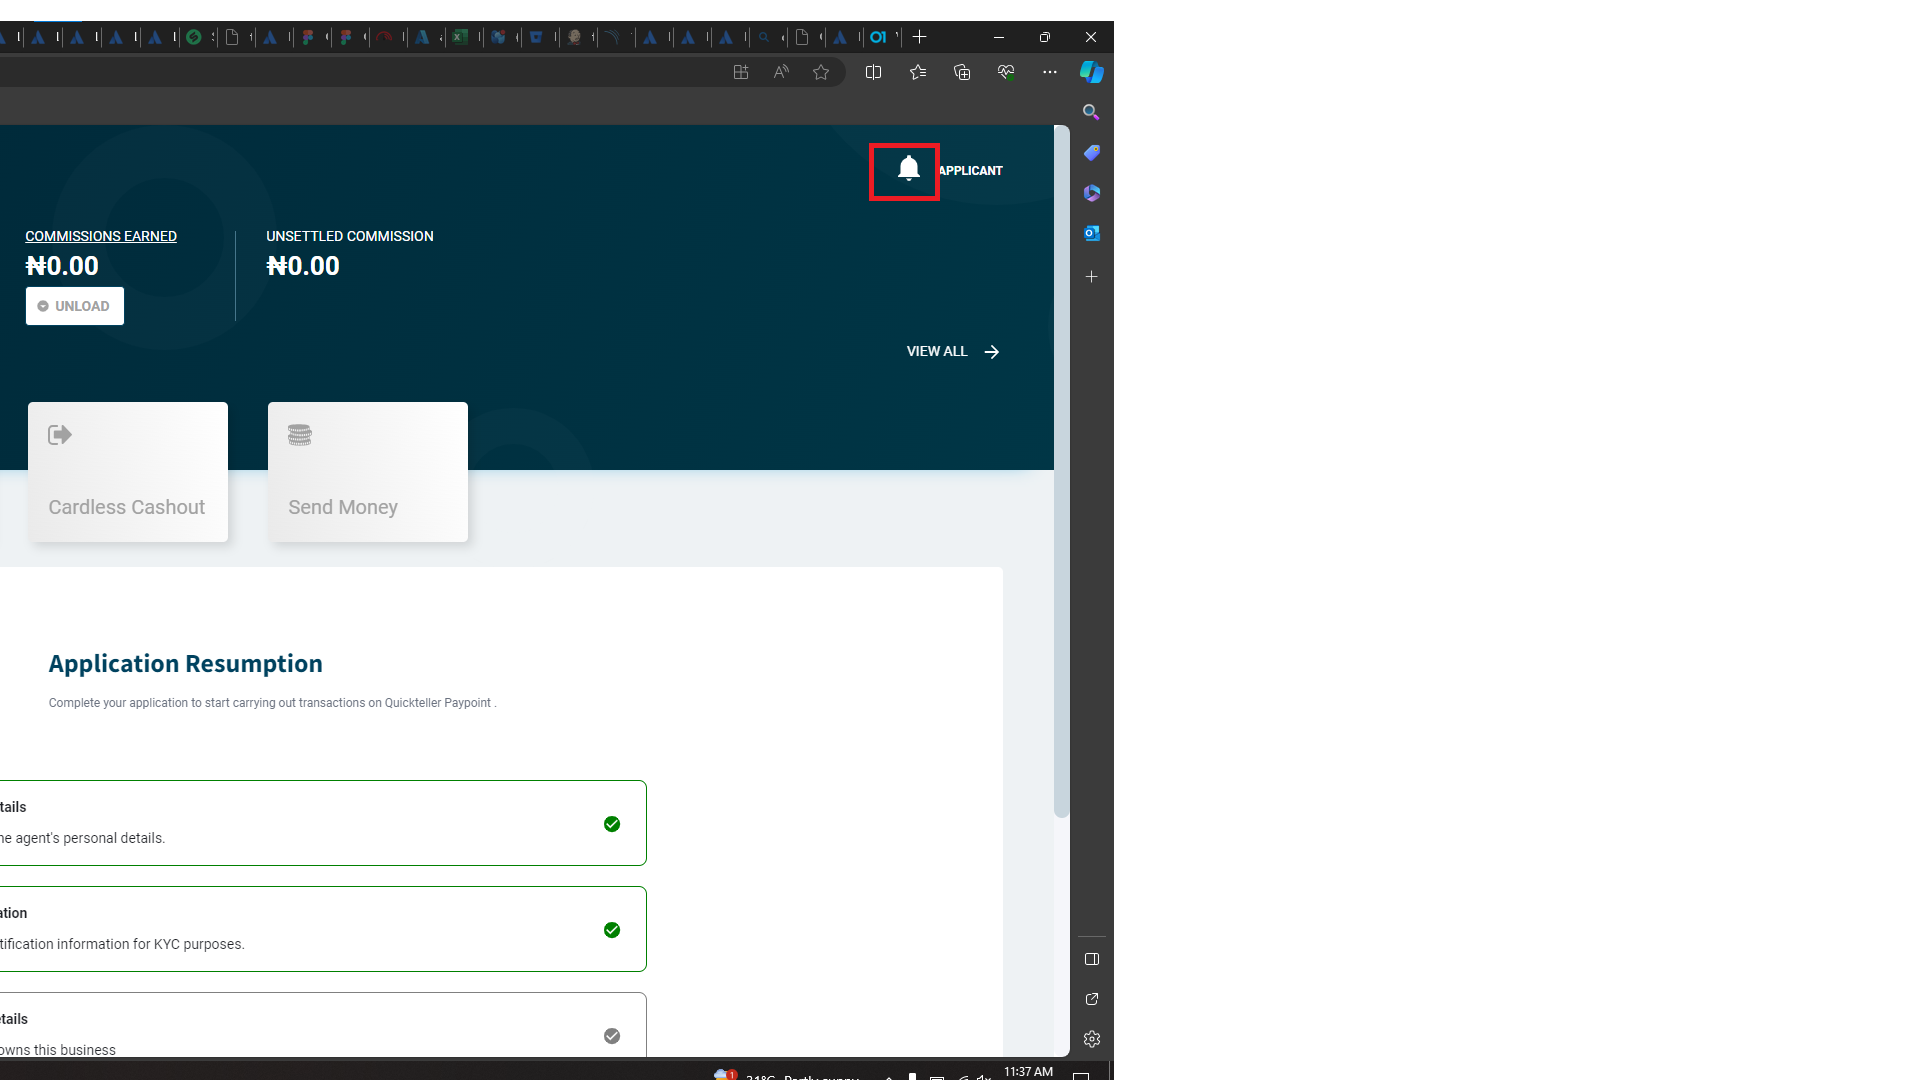Image resolution: width=1920 pixels, height=1080 pixels.
Task: Open the browser essentials heart icon
Action: (1006, 72)
